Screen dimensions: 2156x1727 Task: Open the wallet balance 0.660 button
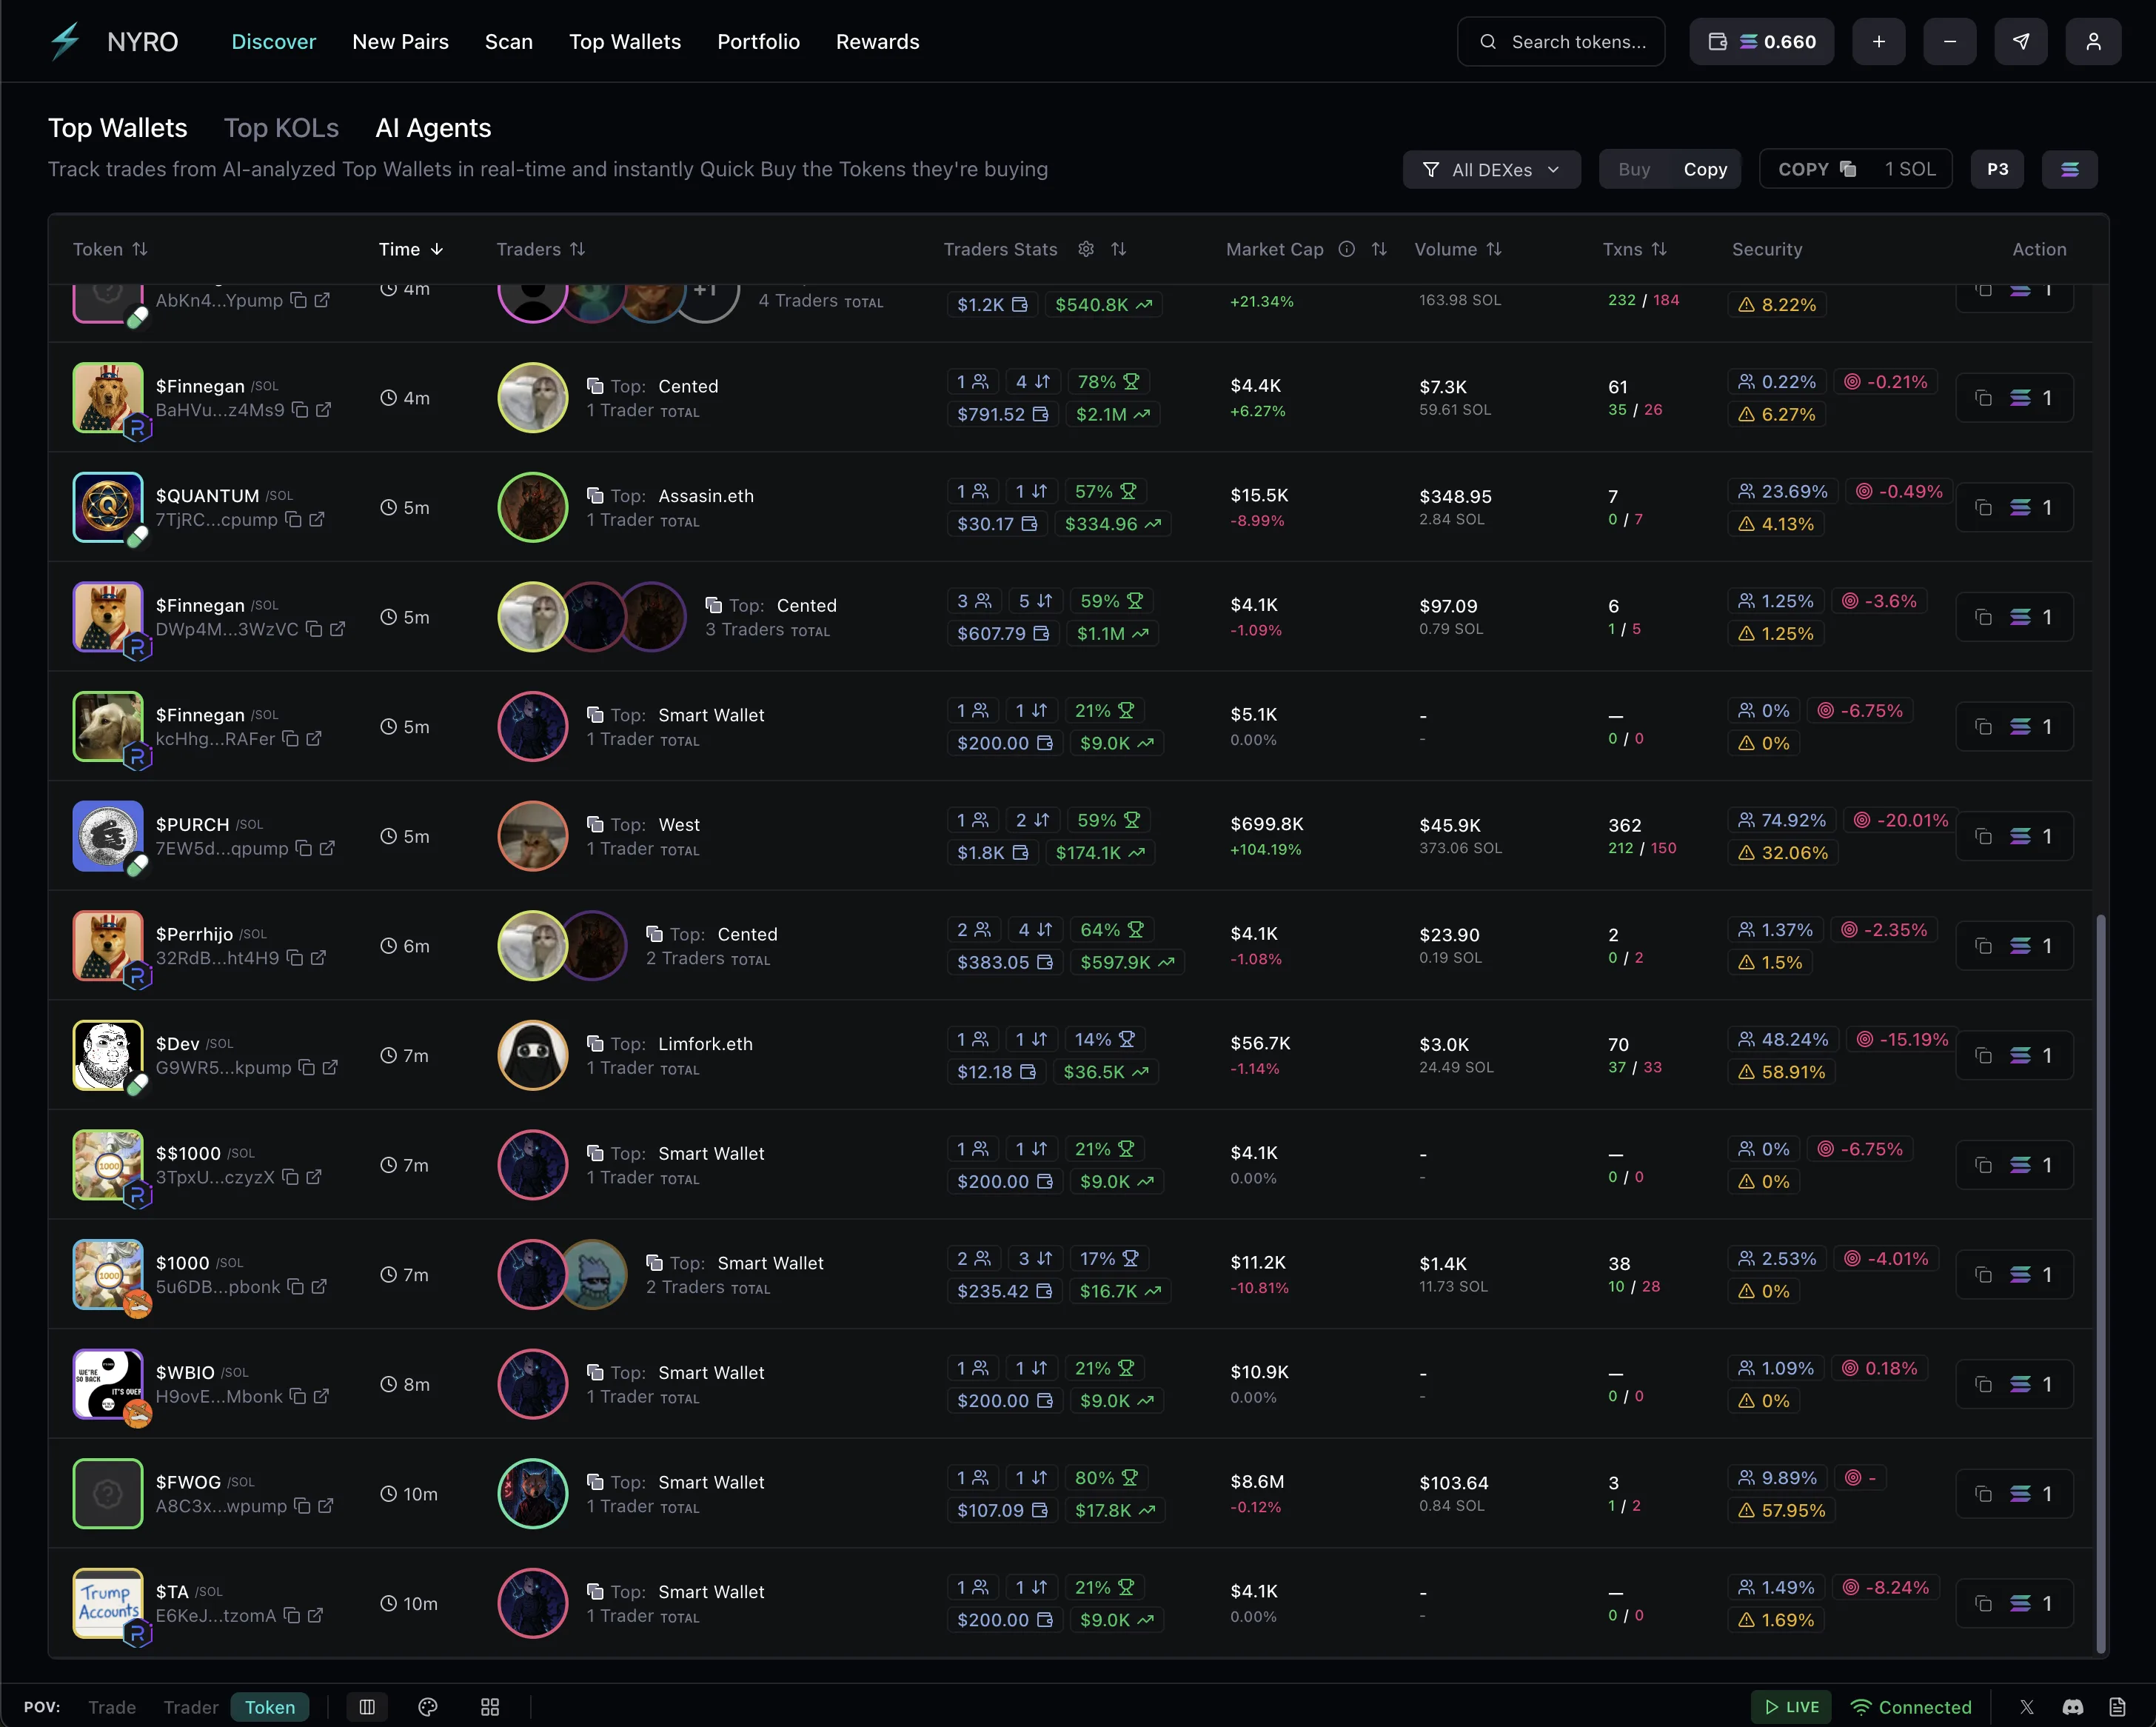pyautogui.click(x=1761, y=41)
